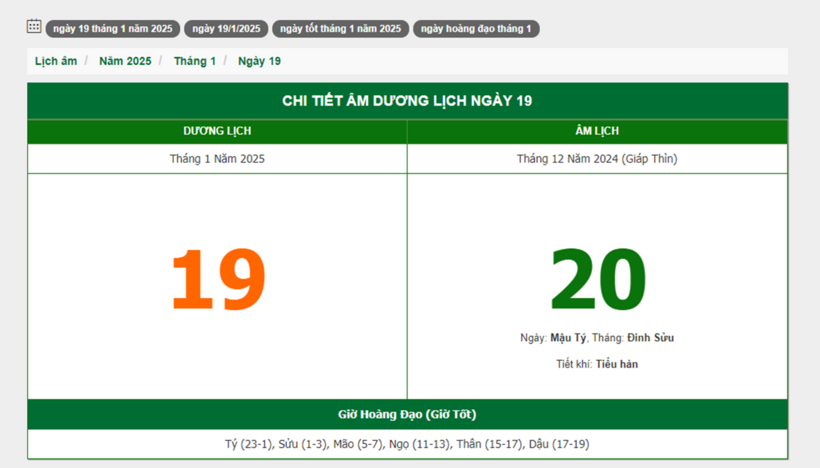Click the bold 'Đinh Sửu' month name

(x=650, y=338)
